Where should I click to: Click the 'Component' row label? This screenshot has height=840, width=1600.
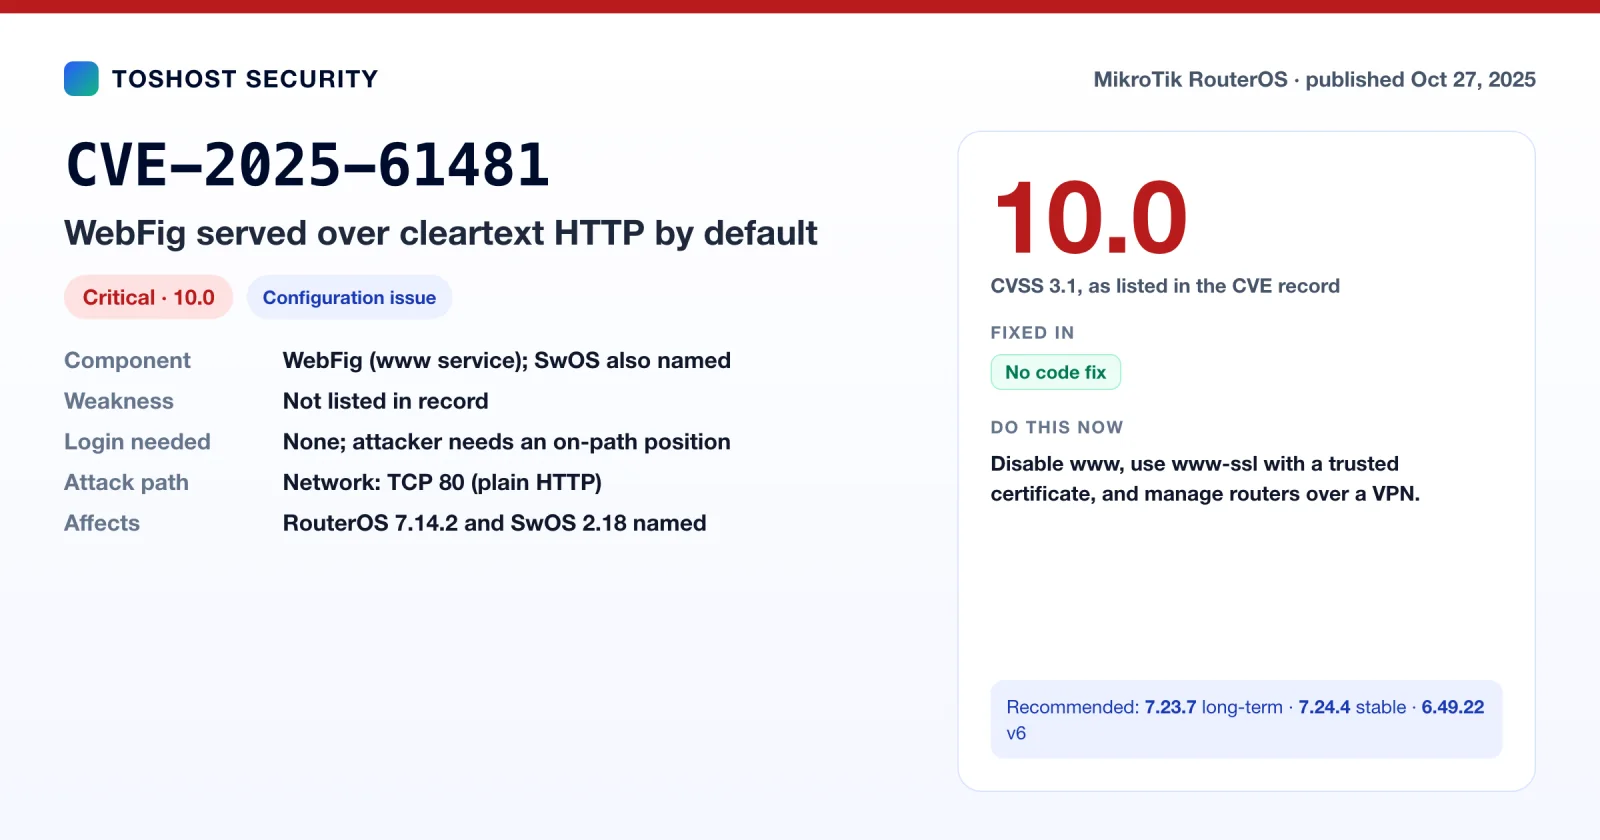click(127, 360)
